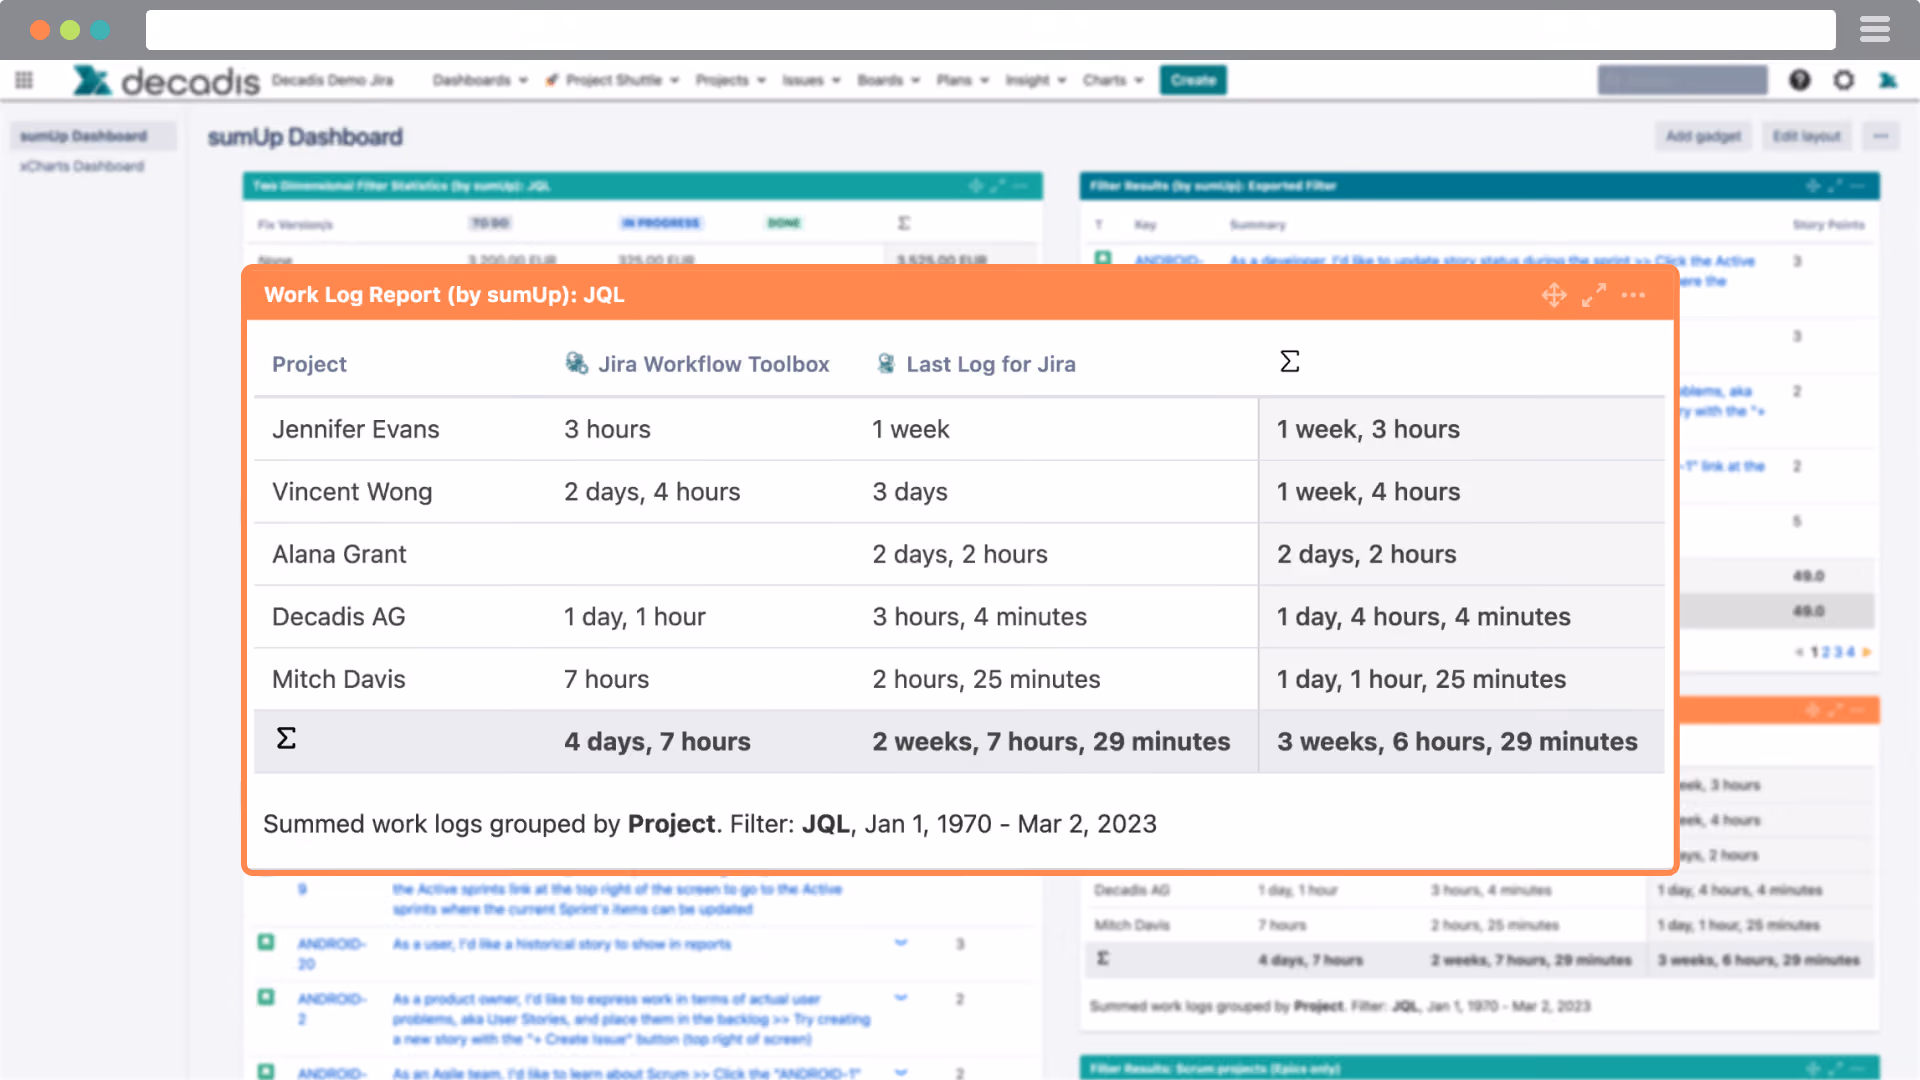Click the sigma total column header
Viewport: 1920px width, 1080px height.
click(1290, 362)
